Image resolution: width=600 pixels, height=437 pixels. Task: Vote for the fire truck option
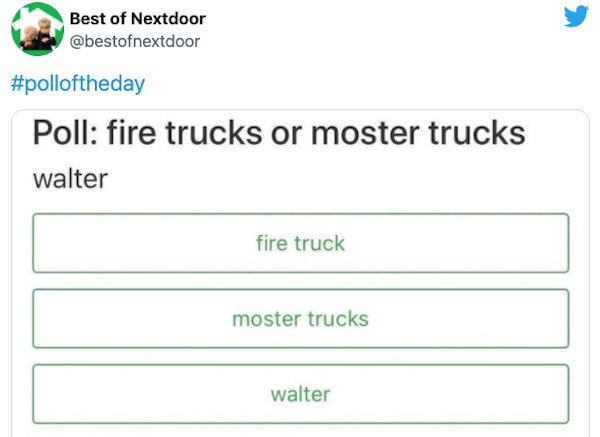coord(301,243)
